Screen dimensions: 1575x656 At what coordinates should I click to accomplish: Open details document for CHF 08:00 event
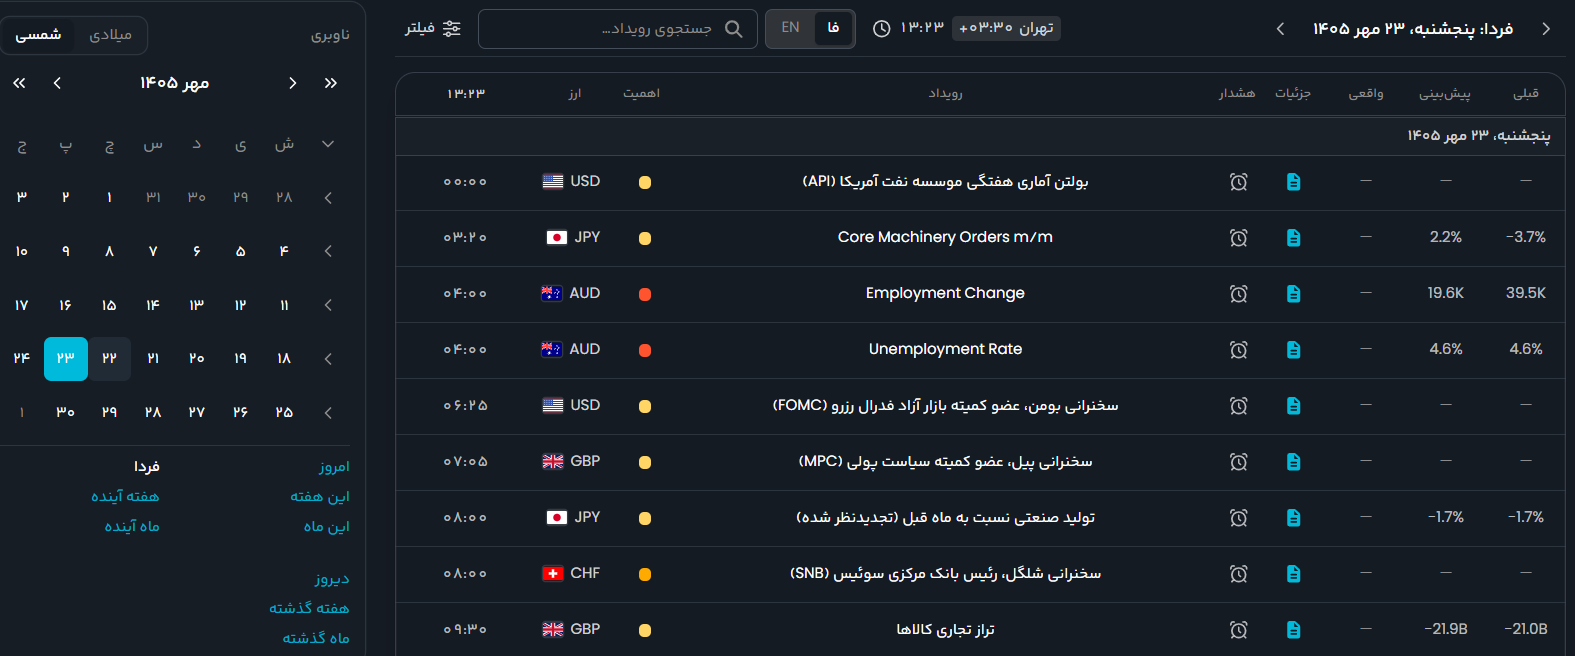point(1293,574)
